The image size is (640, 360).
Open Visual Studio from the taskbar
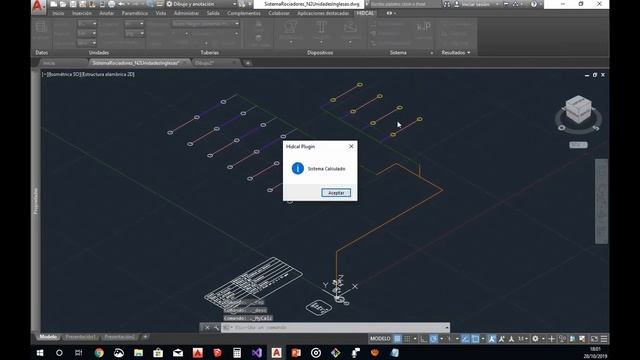(x=257, y=353)
